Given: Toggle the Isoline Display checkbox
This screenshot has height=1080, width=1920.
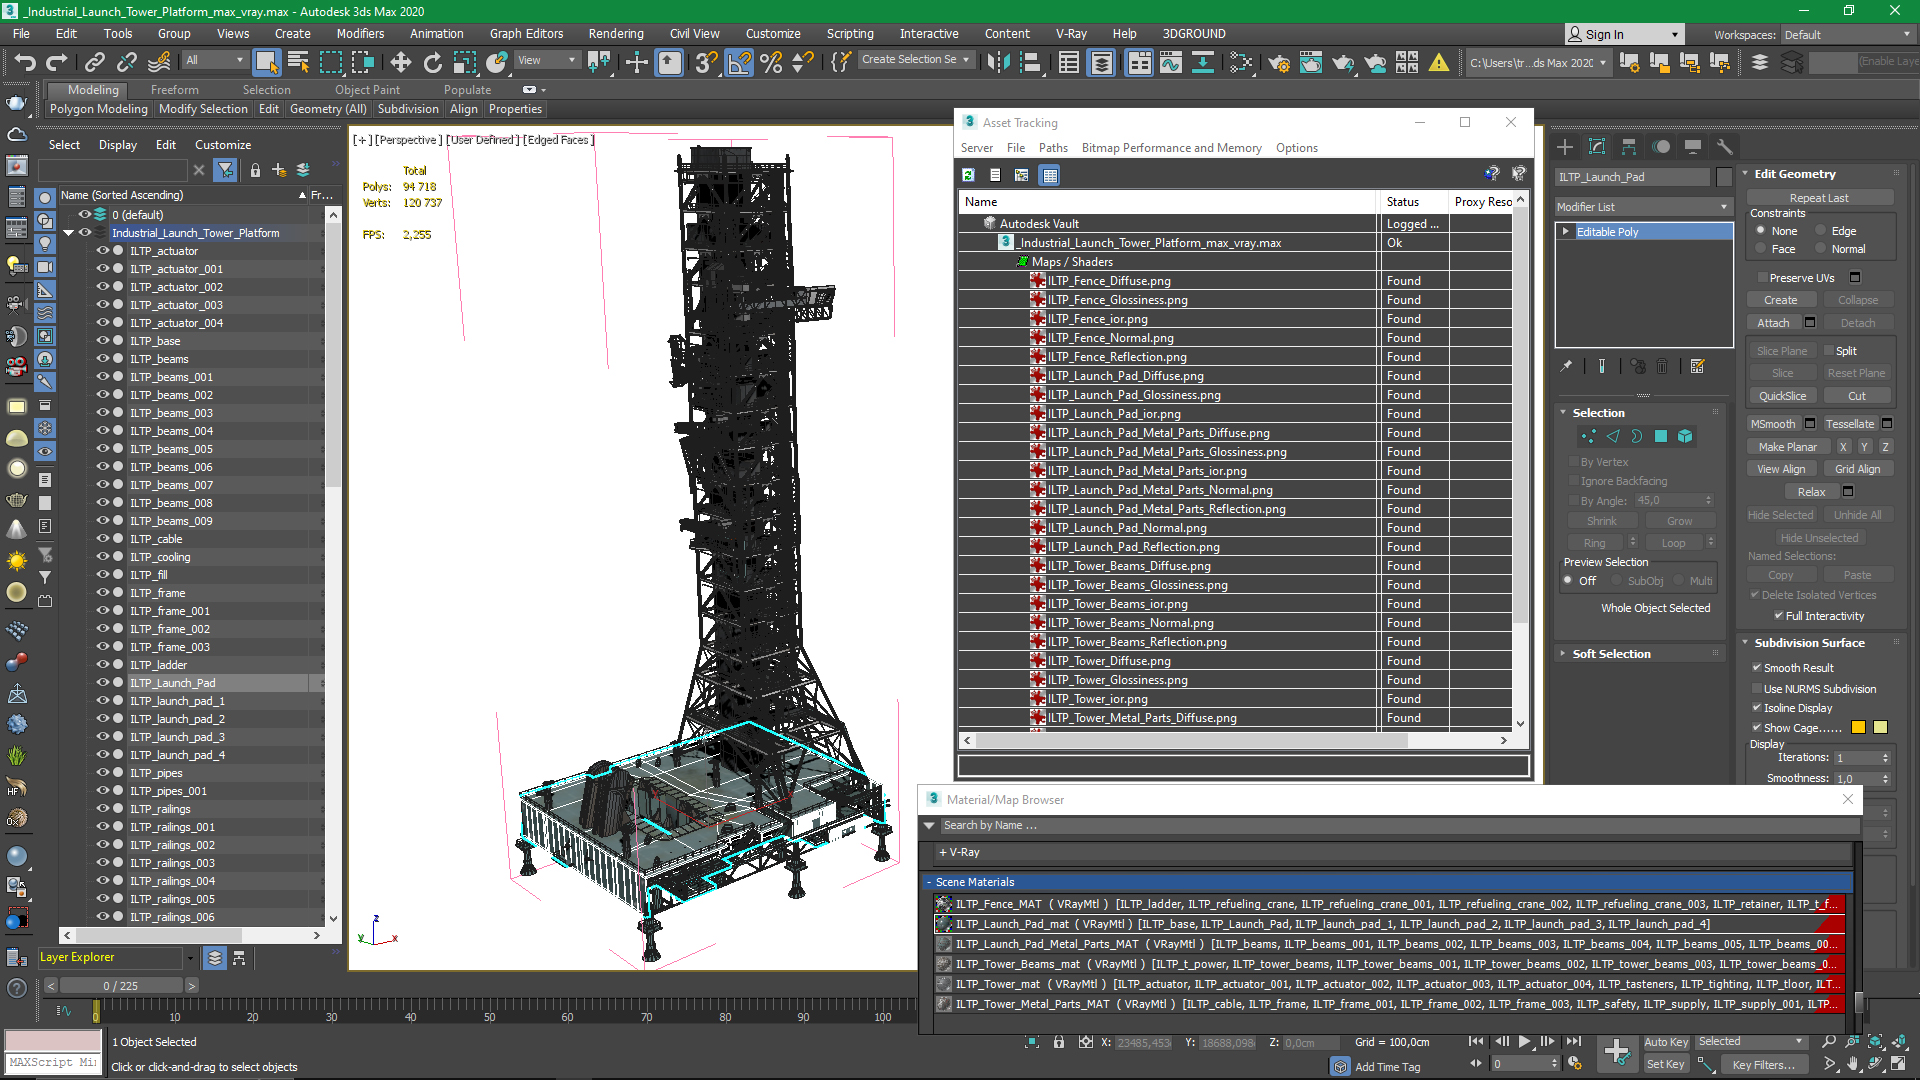Looking at the screenshot, I should click(1757, 708).
